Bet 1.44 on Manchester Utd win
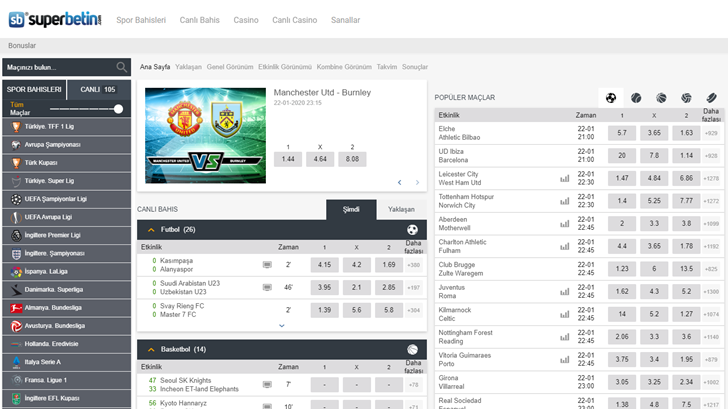This screenshot has width=728, height=409. tap(288, 159)
